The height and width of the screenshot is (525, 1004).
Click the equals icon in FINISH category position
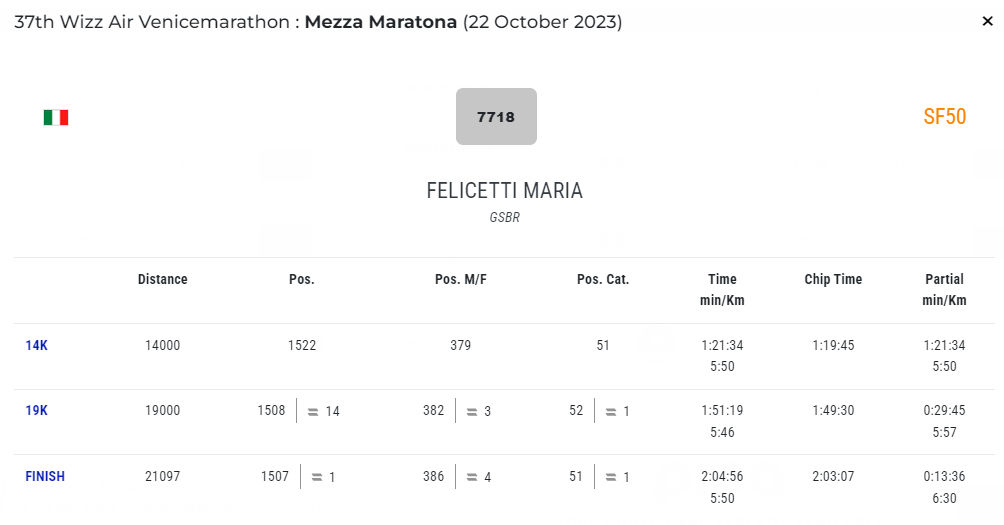point(611,477)
